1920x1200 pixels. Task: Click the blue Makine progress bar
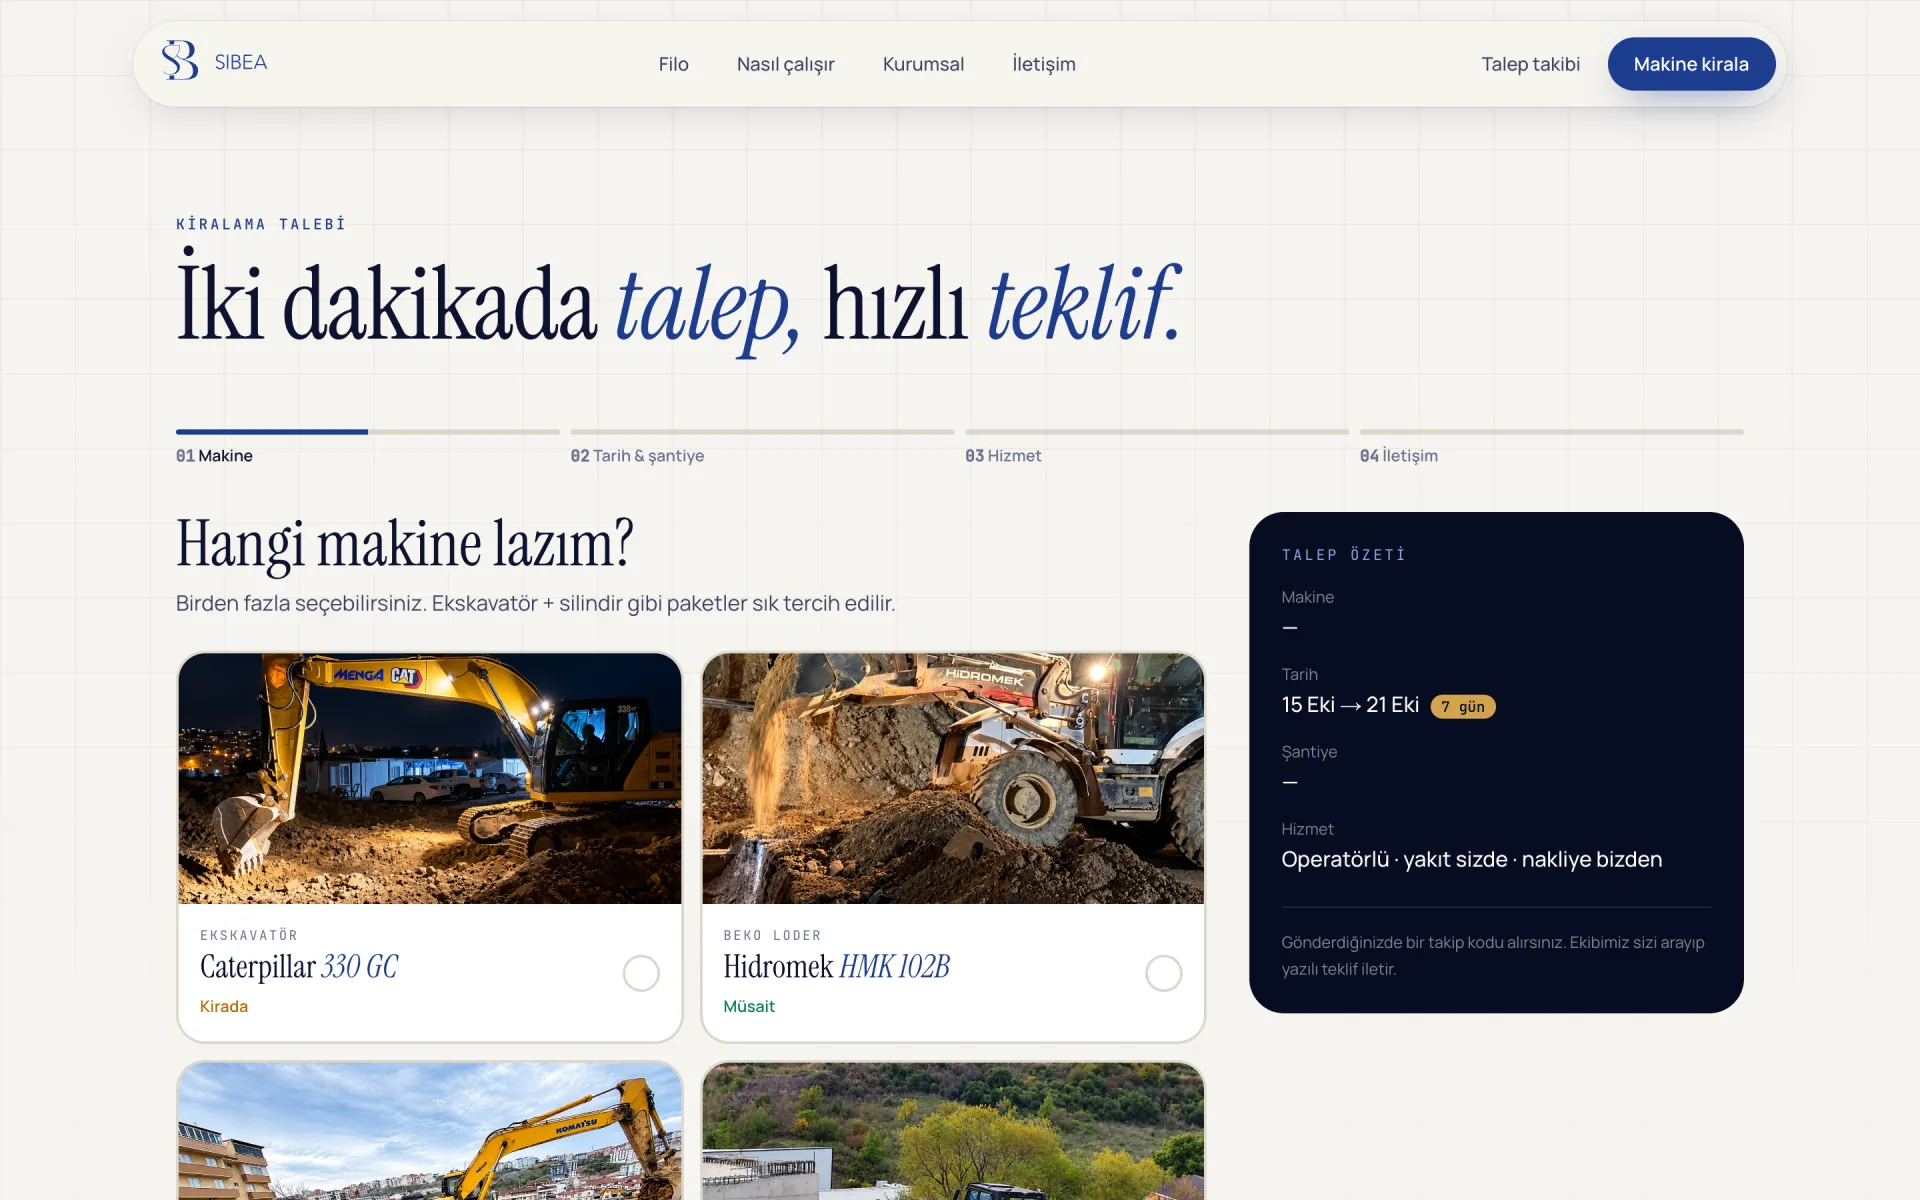272,432
